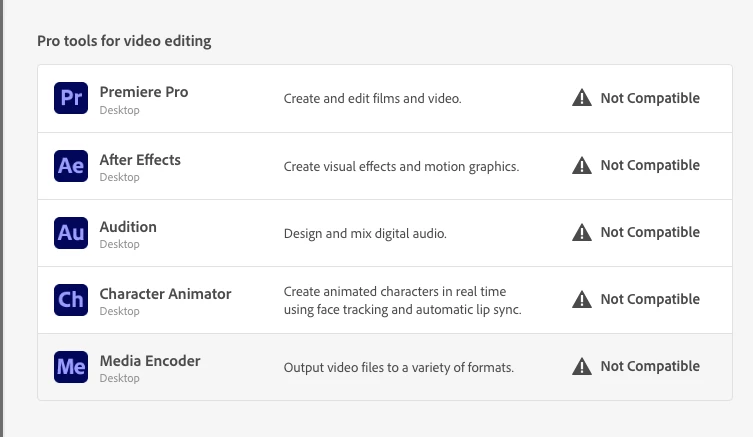
Task: Click the Character Animator app icon
Action: [x=71, y=300]
